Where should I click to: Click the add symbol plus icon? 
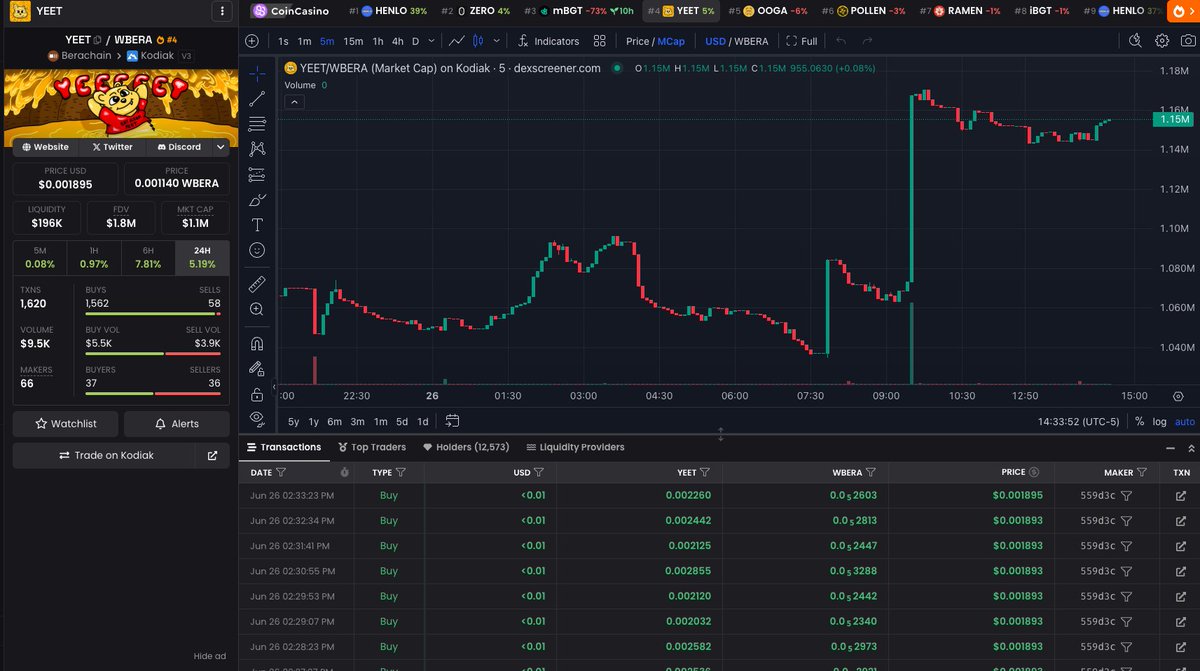(252, 41)
